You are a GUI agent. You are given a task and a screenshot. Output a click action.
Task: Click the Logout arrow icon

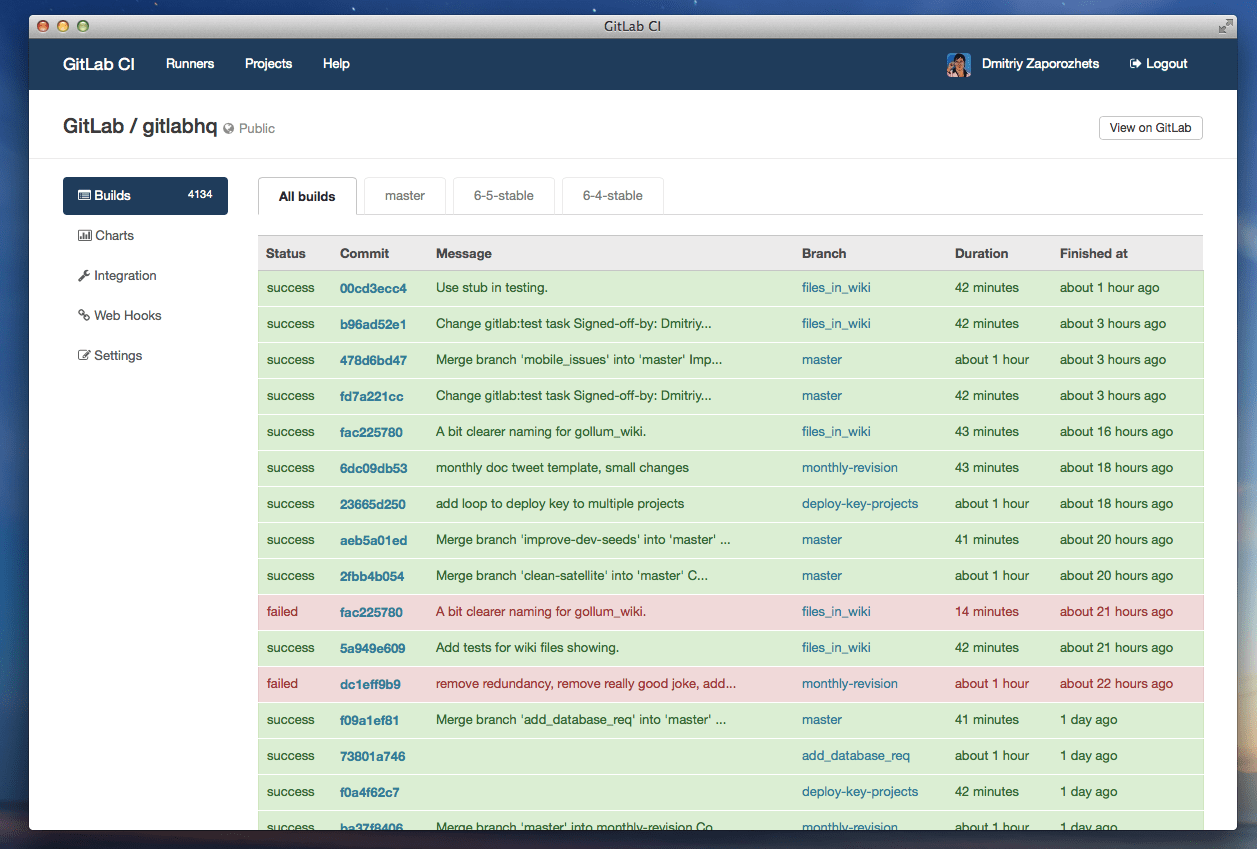[1135, 64]
